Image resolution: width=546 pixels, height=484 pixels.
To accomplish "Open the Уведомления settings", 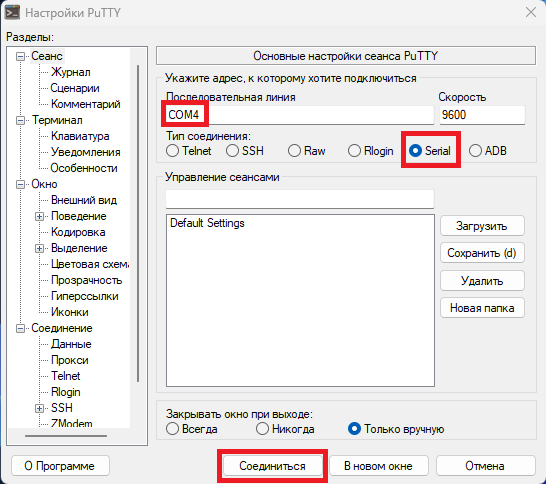I will tap(86, 152).
